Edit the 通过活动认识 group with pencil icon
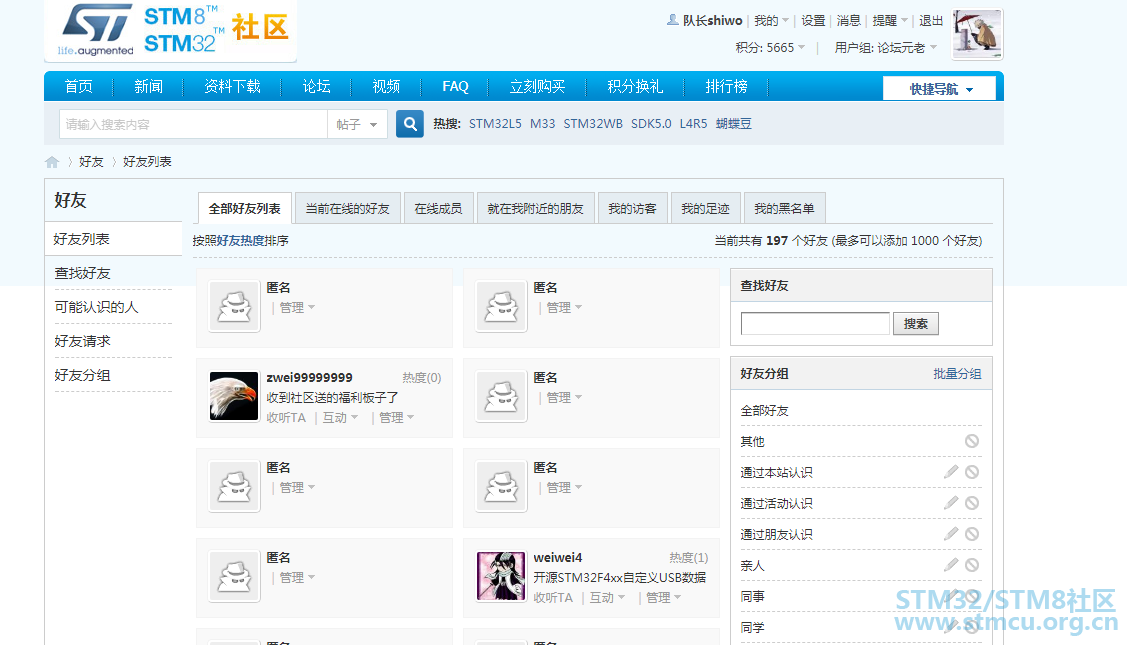 tap(951, 503)
